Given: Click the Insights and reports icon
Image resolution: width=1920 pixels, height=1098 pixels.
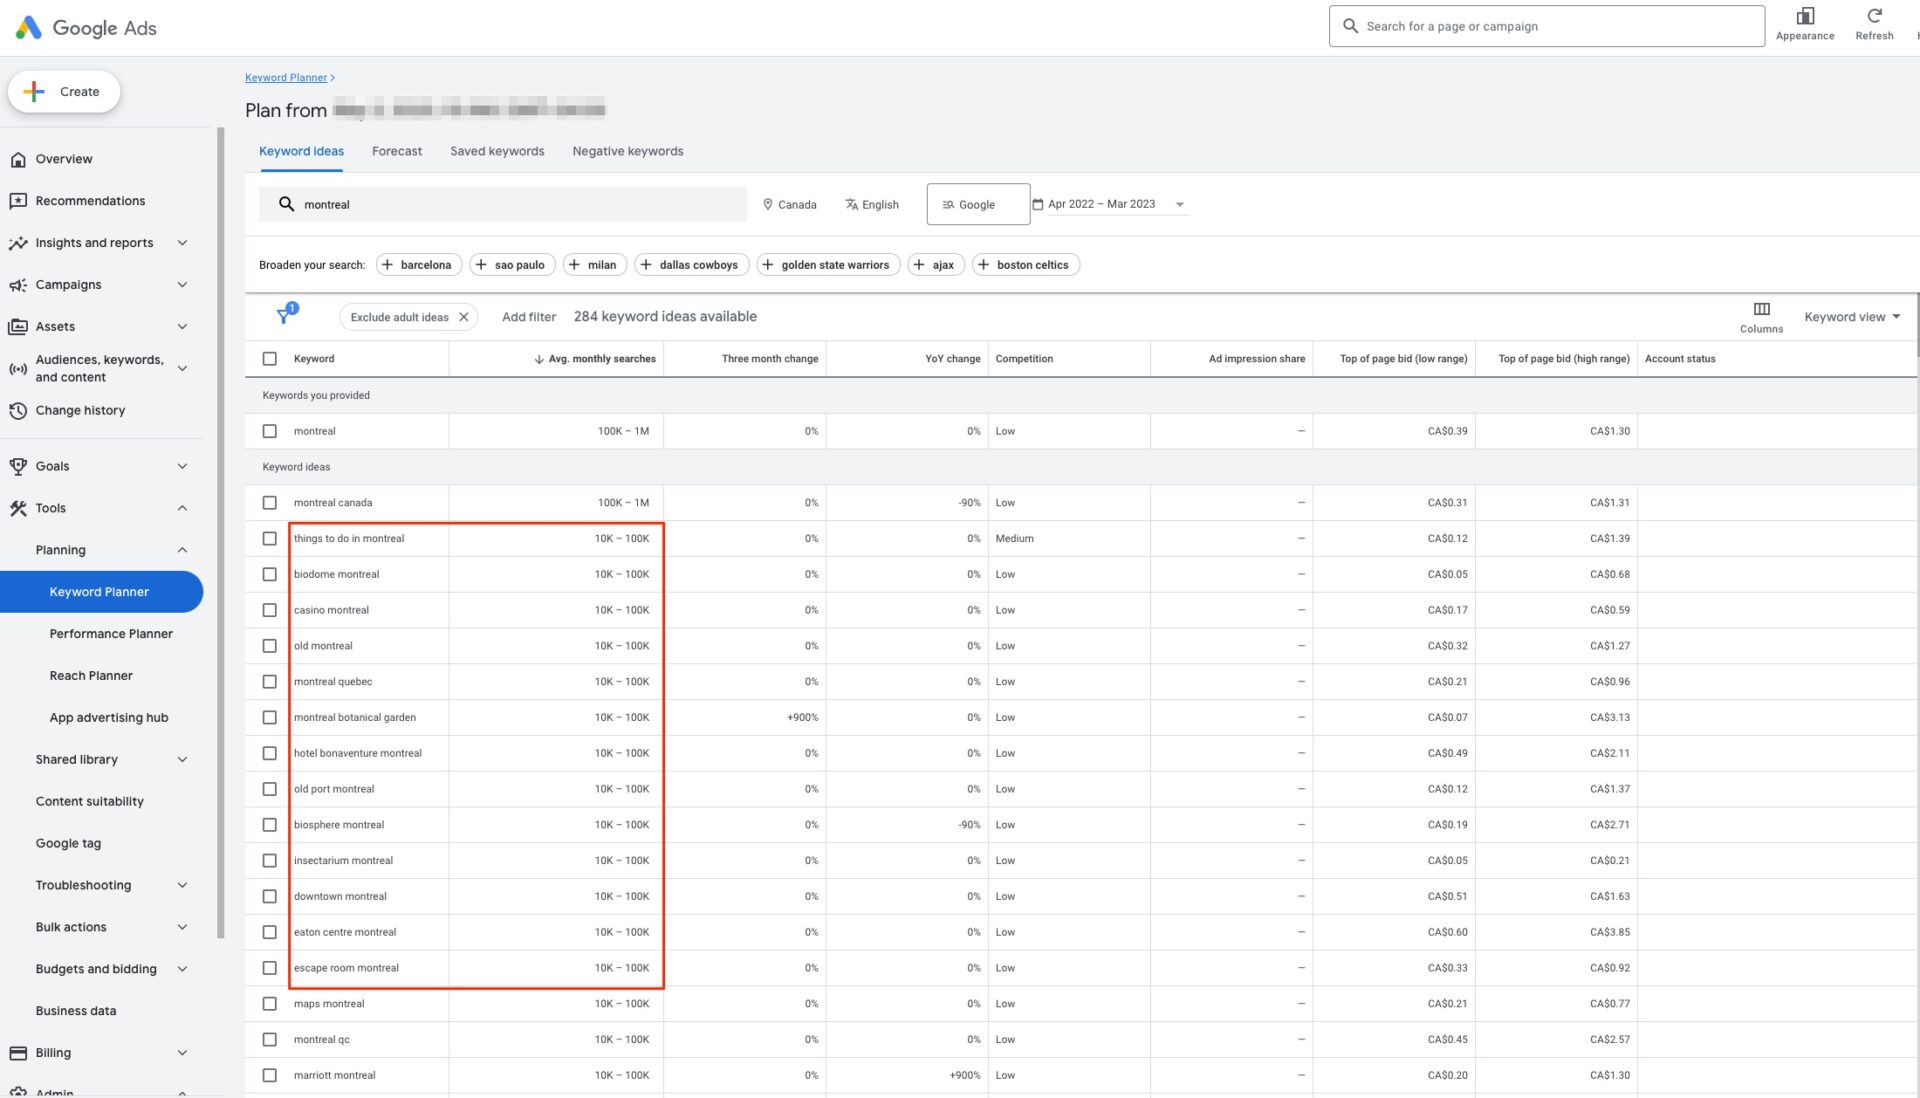Looking at the screenshot, I should pos(18,243).
